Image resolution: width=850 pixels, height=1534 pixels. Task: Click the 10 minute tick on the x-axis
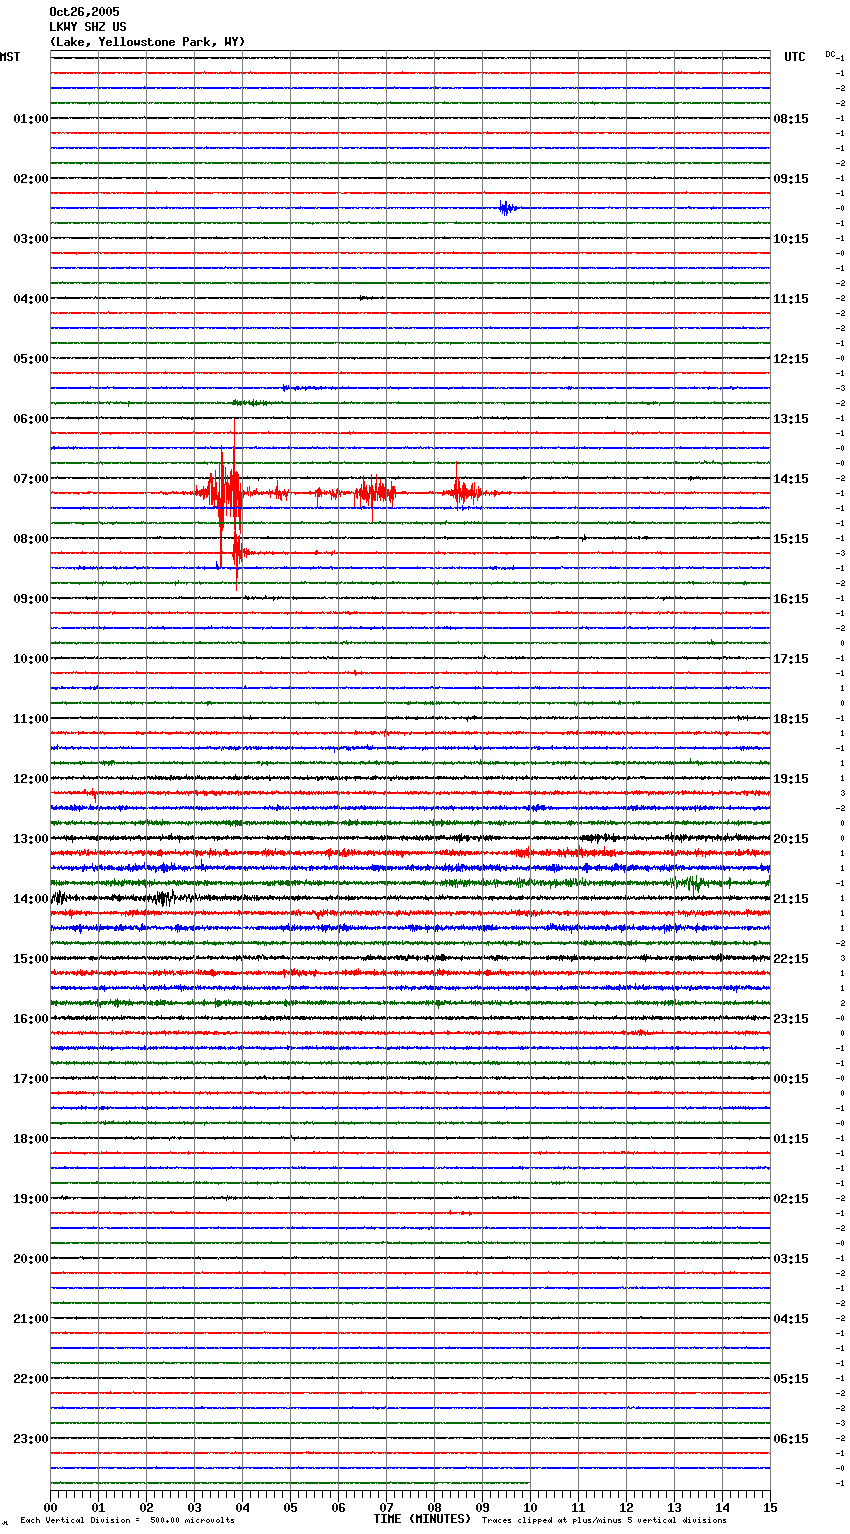pyautogui.click(x=530, y=1507)
